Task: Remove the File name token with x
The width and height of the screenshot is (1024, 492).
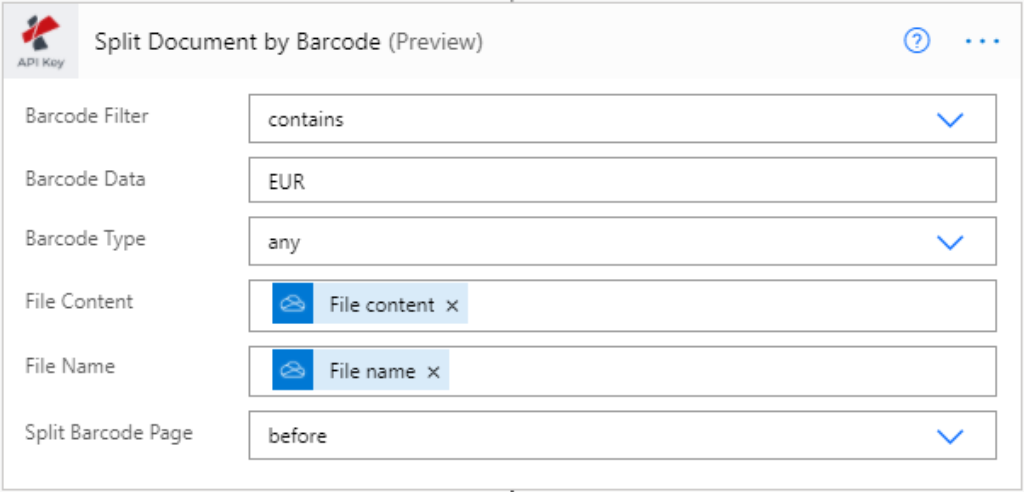Action: [x=434, y=372]
